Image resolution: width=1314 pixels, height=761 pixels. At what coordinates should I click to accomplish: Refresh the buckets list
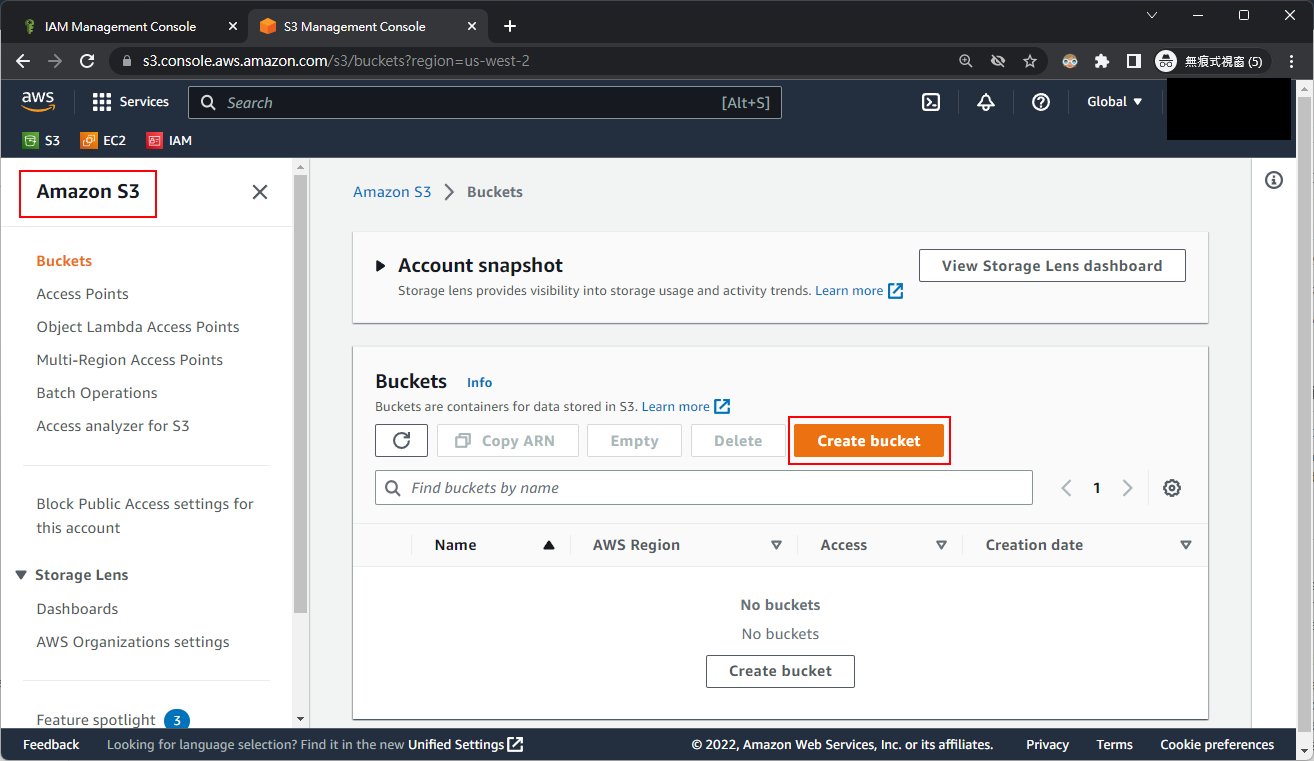pyautogui.click(x=402, y=441)
